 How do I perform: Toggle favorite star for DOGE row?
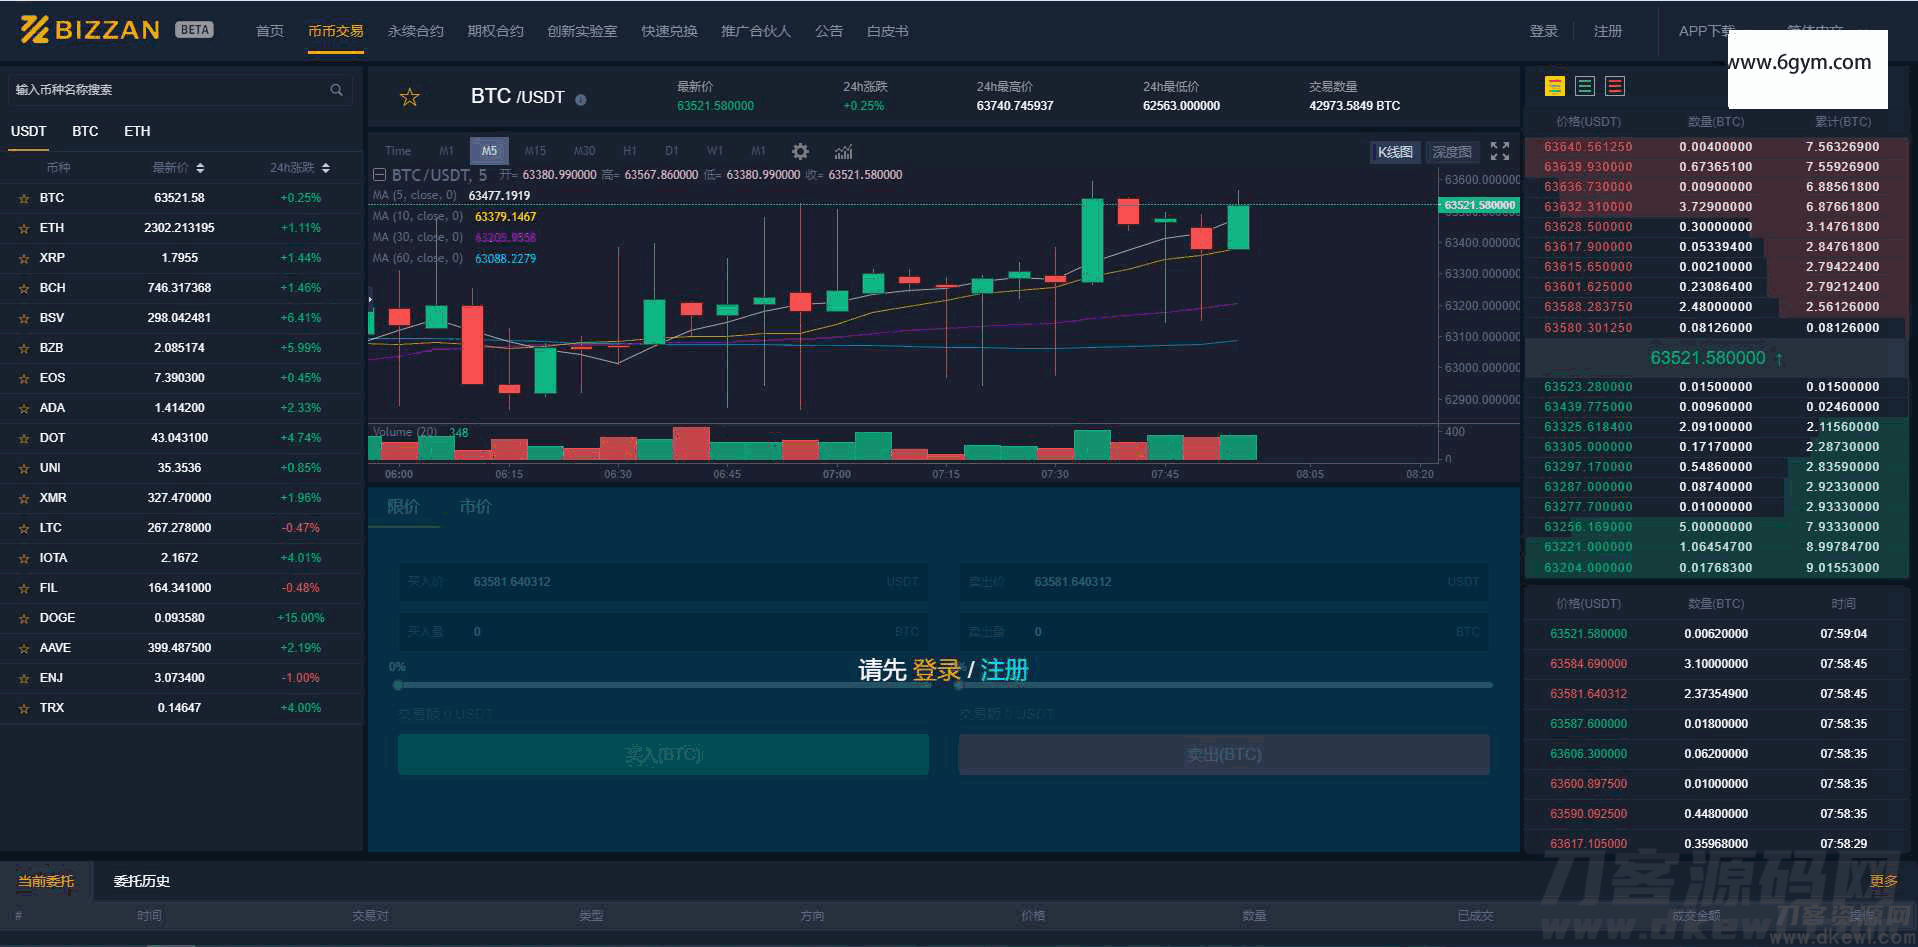tap(24, 619)
